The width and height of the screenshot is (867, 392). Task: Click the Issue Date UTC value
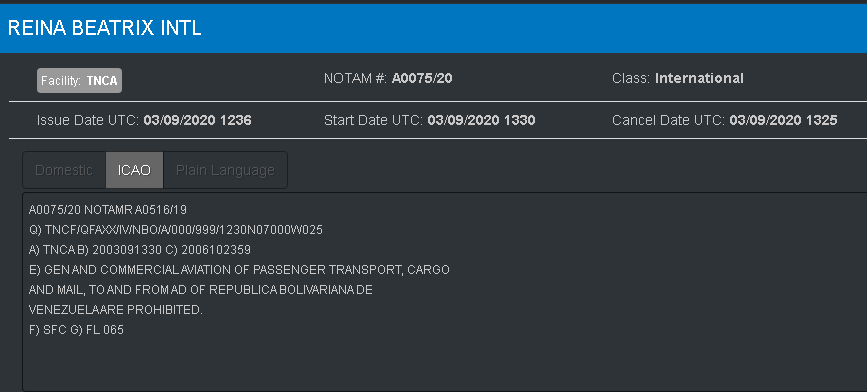click(197, 120)
